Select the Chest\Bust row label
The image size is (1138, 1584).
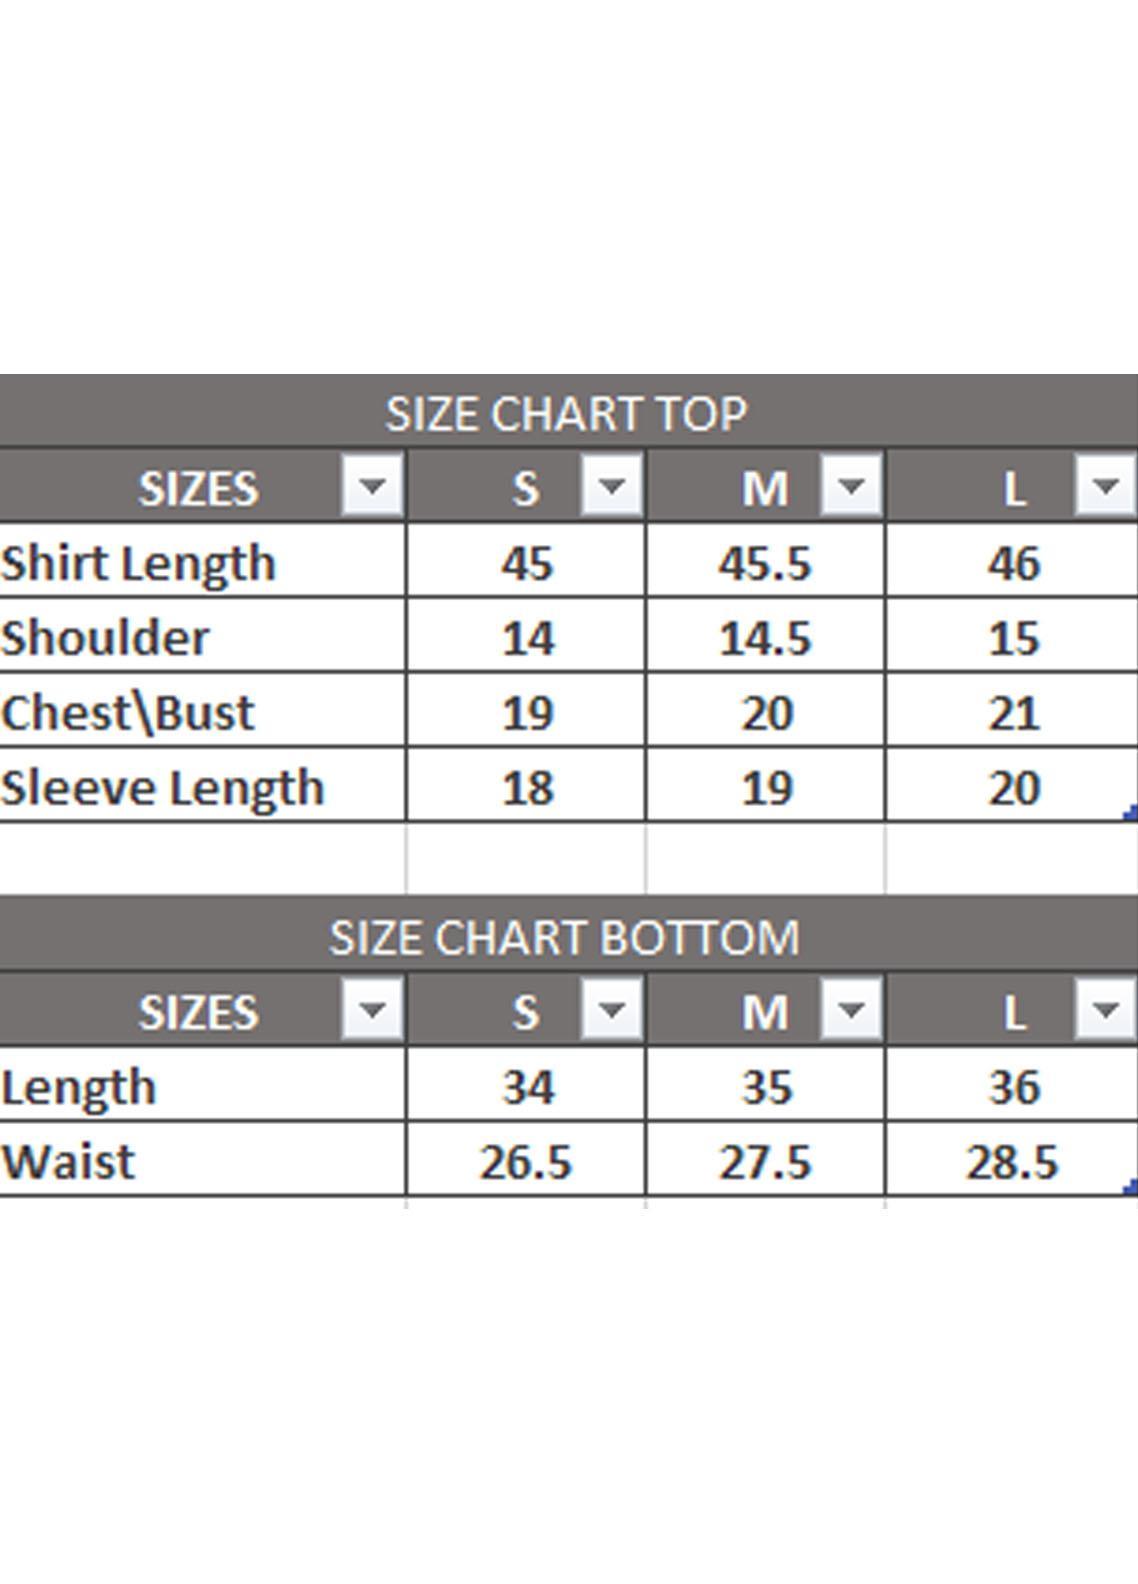pyautogui.click(x=128, y=712)
